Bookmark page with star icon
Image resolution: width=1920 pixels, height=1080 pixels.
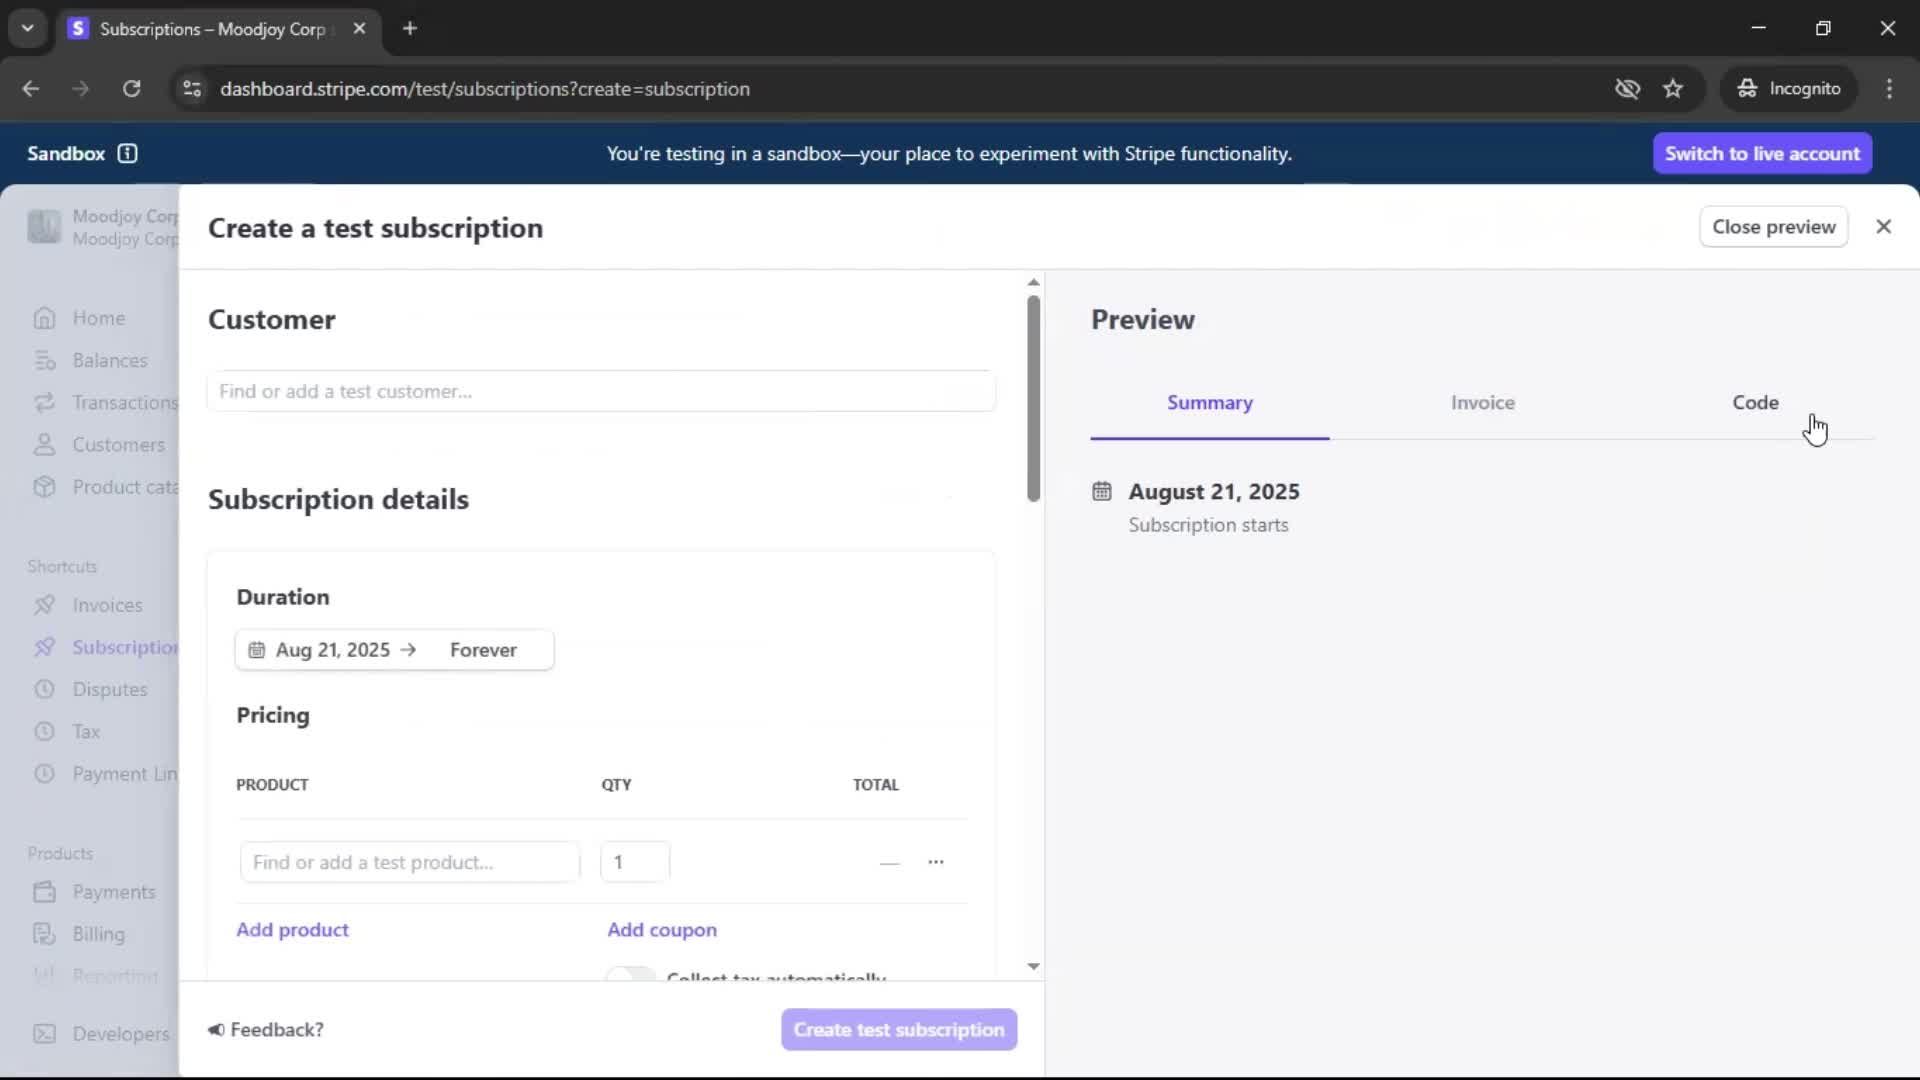click(1673, 89)
